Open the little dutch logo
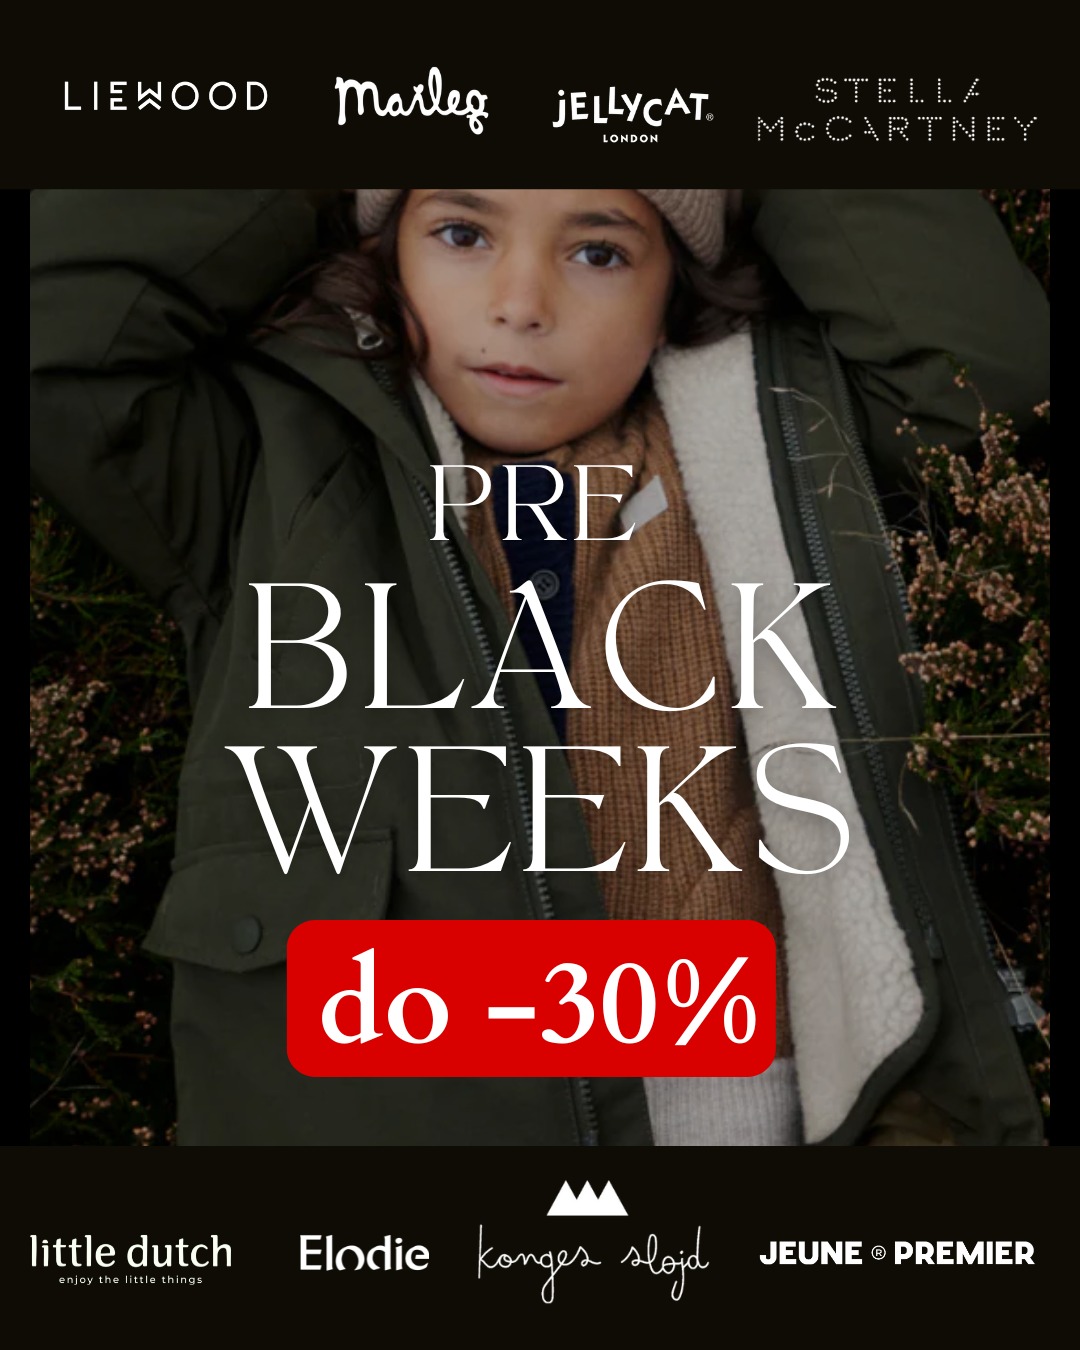The width and height of the screenshot is (1080, 1350). point(131,1259)
